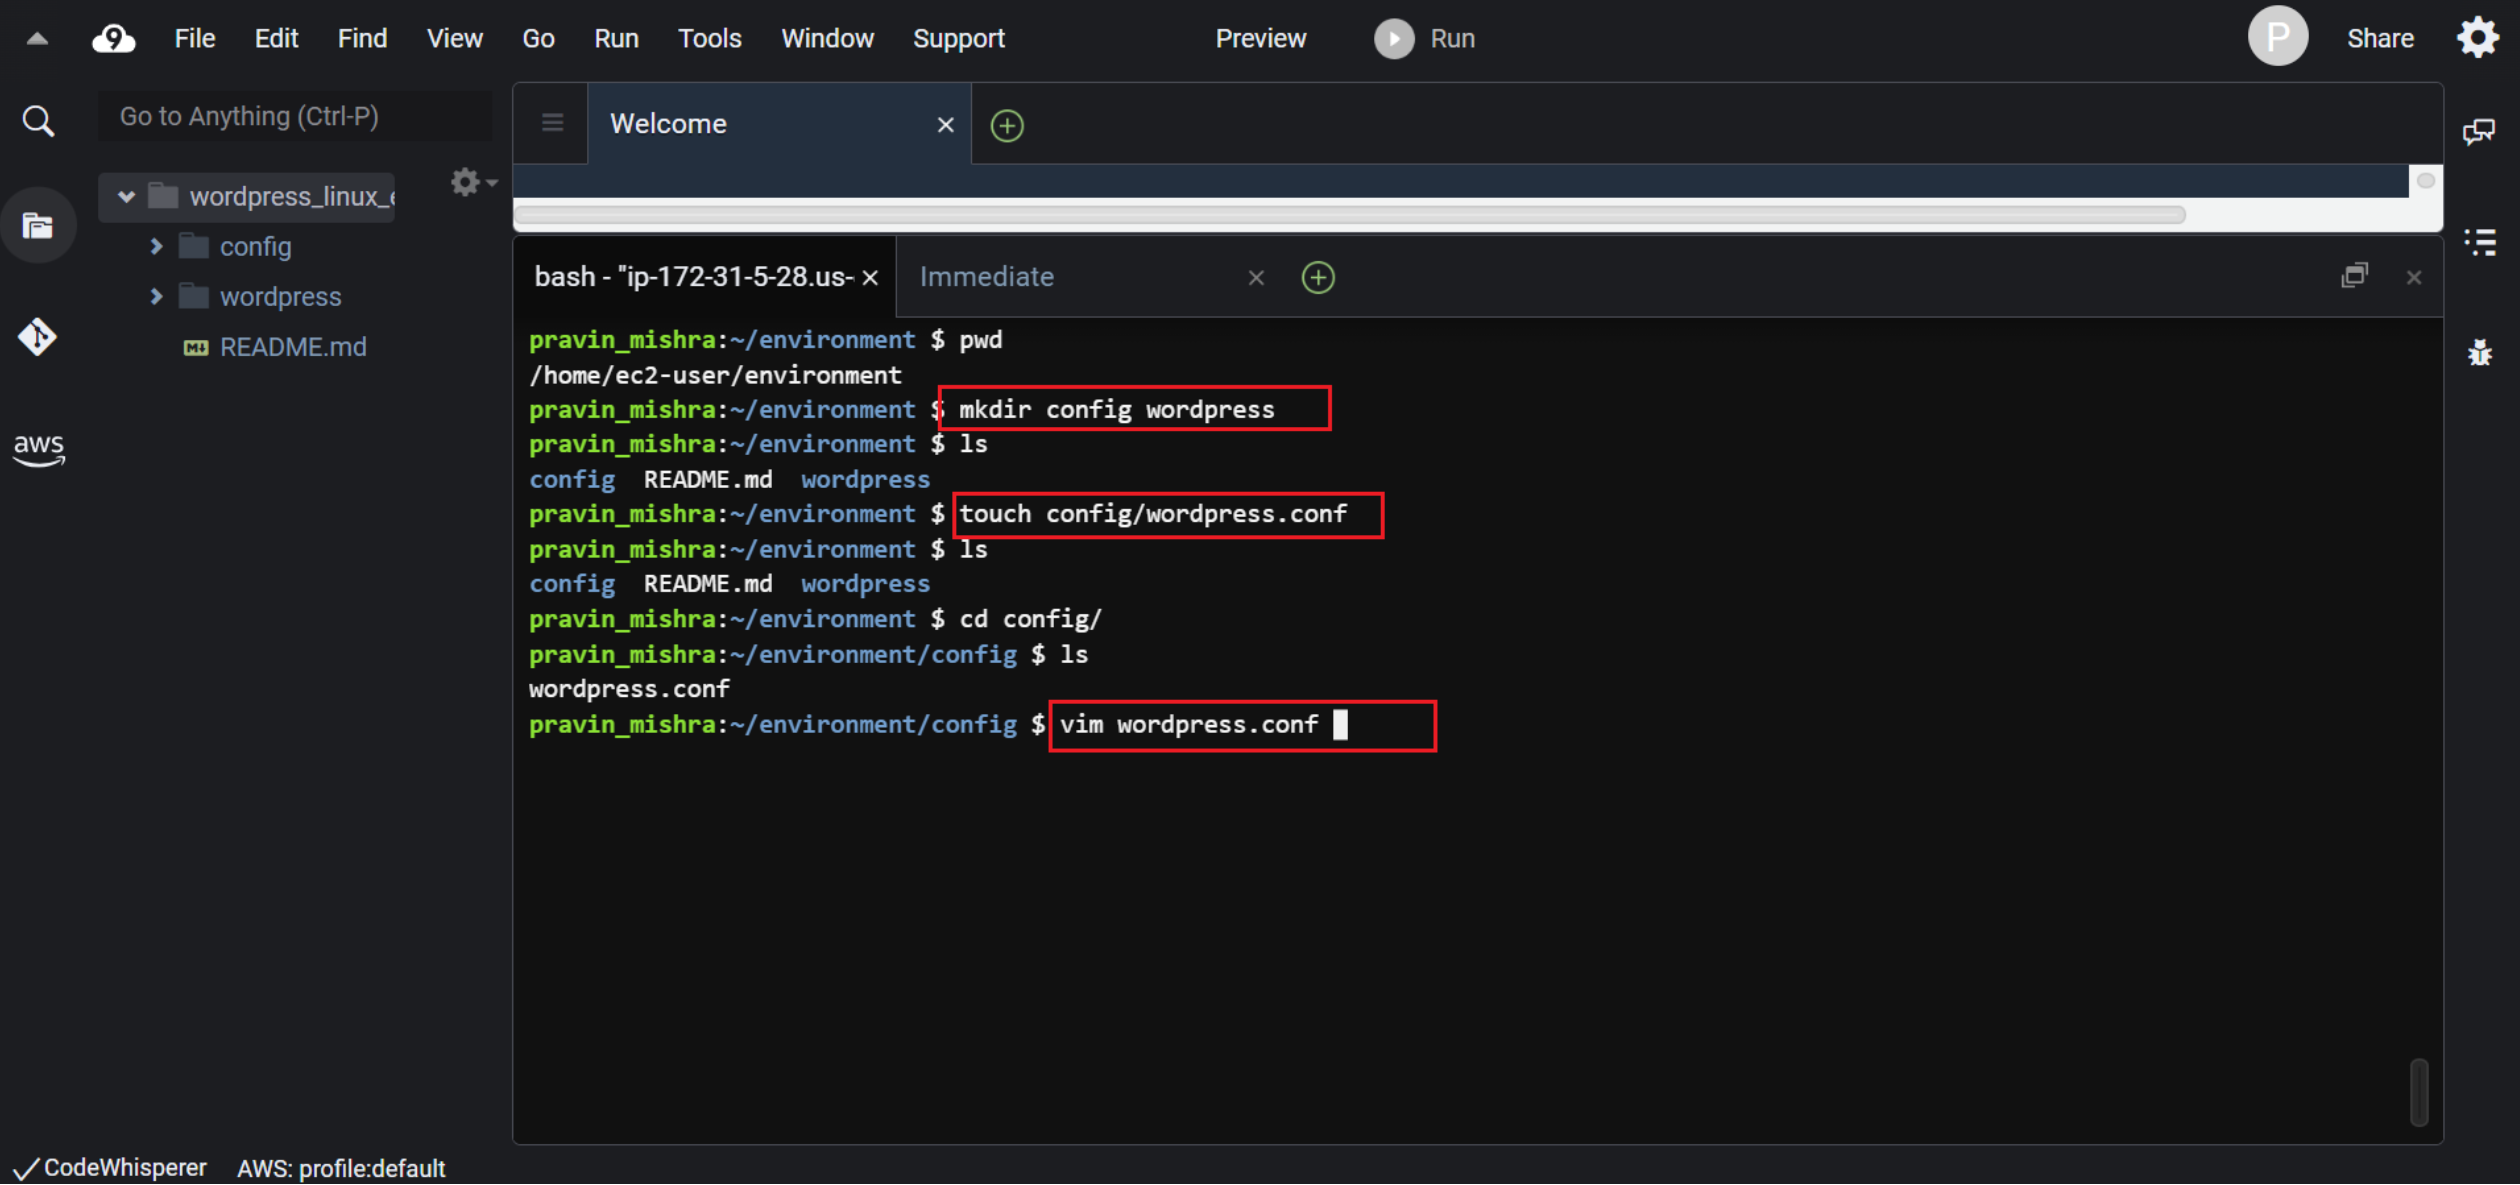This screenshot has width=2520, height=1185.
Task: Click the search magnifier icon in sidebar
Action: click(38, 121)
